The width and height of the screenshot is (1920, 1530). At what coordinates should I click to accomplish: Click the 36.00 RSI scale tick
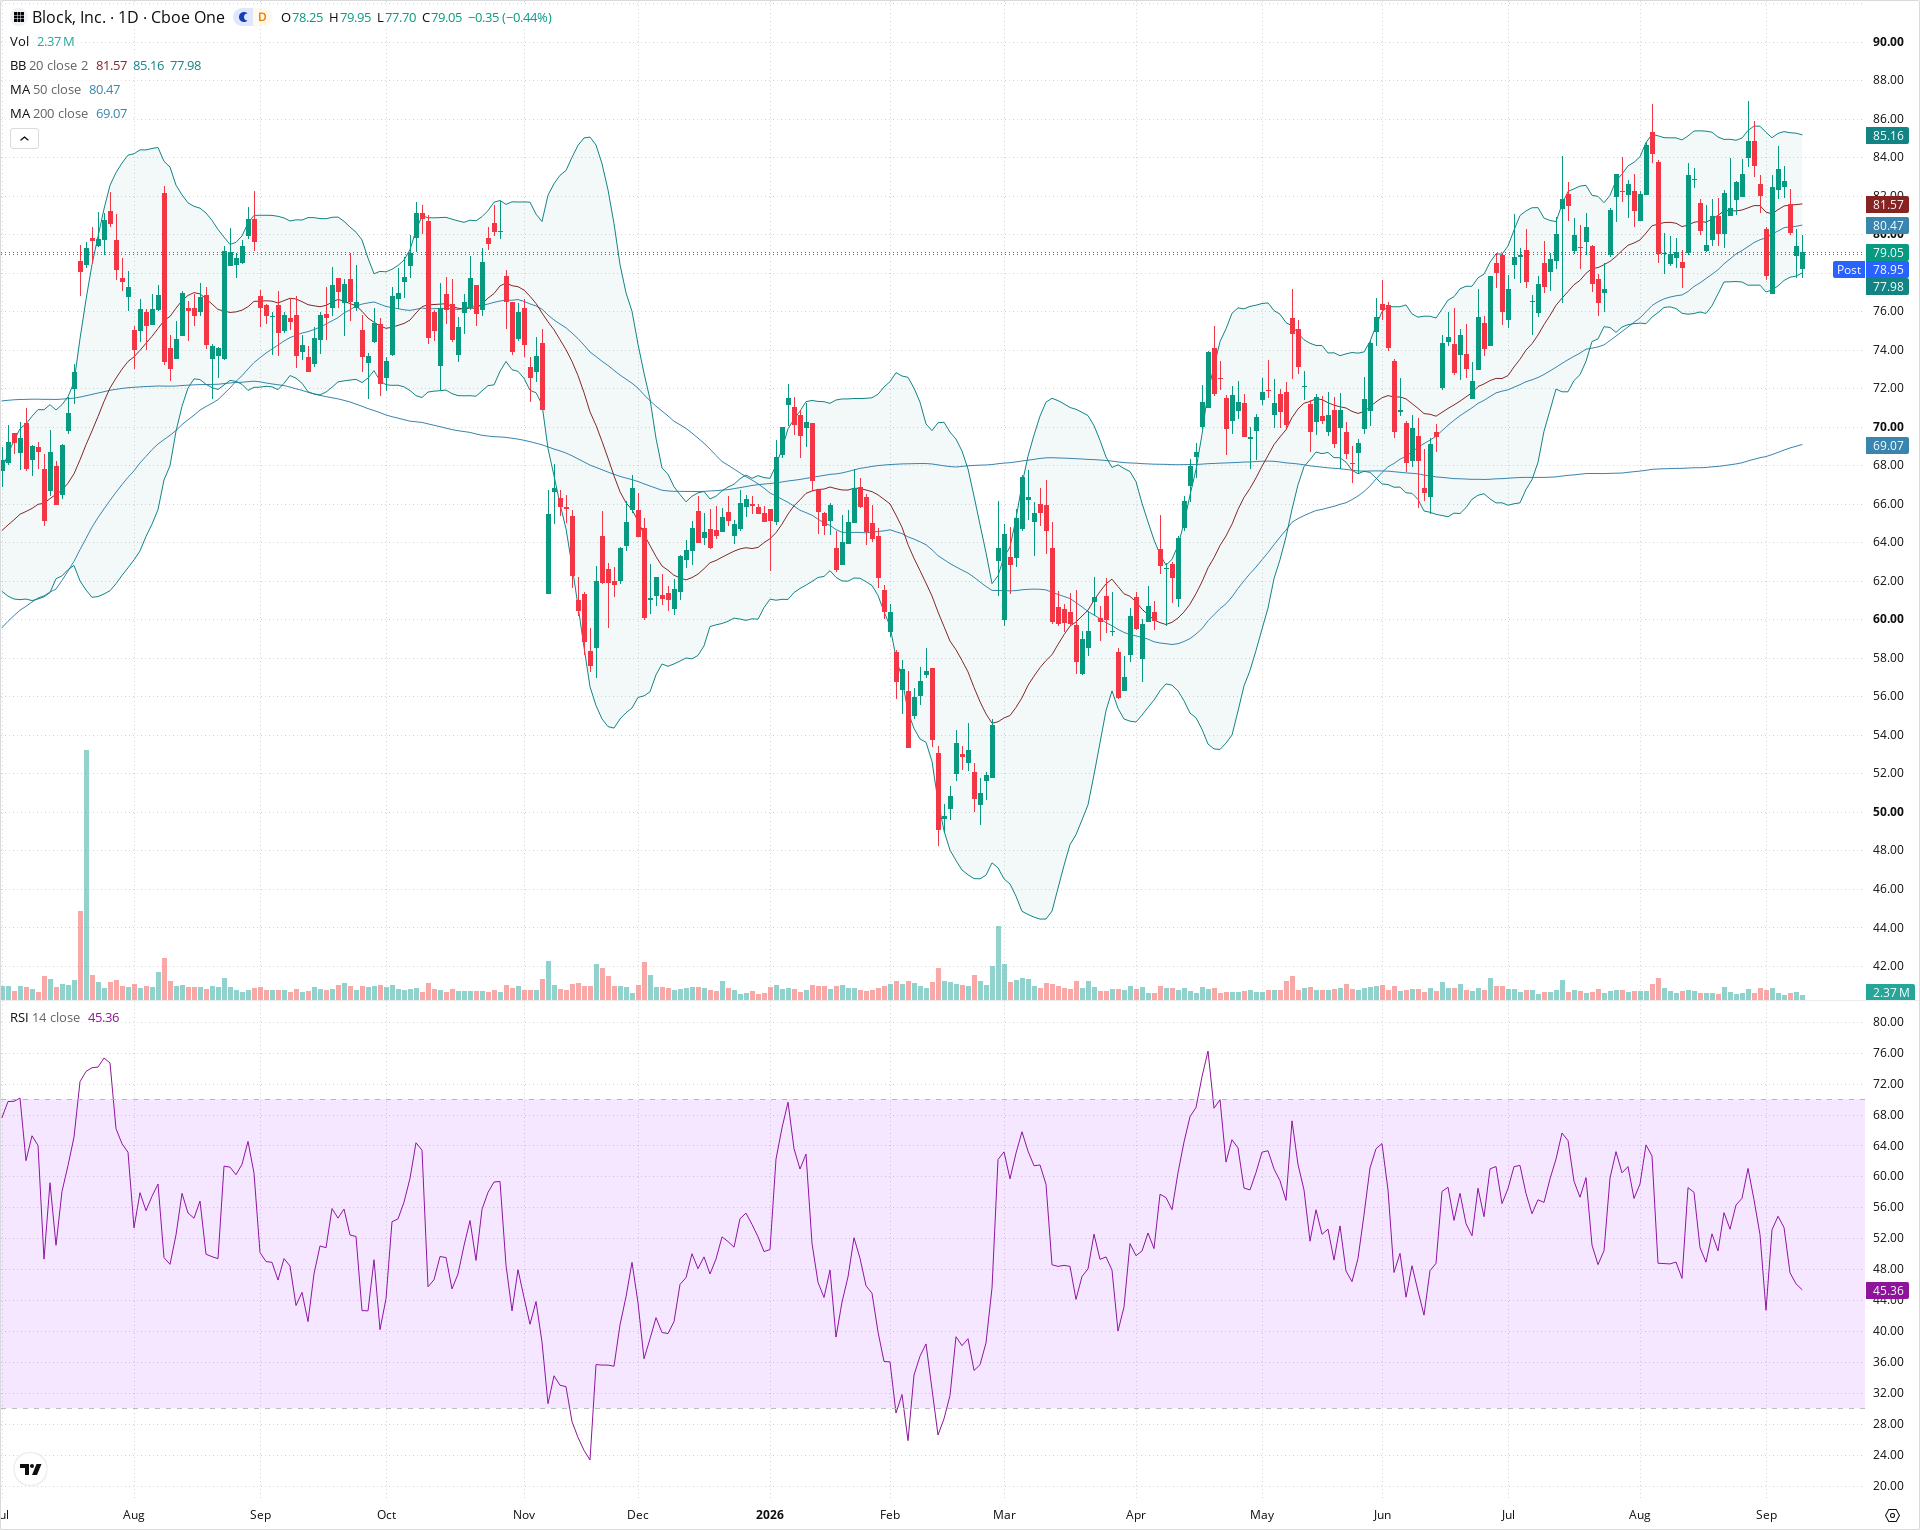[x=1888, y=1361]
